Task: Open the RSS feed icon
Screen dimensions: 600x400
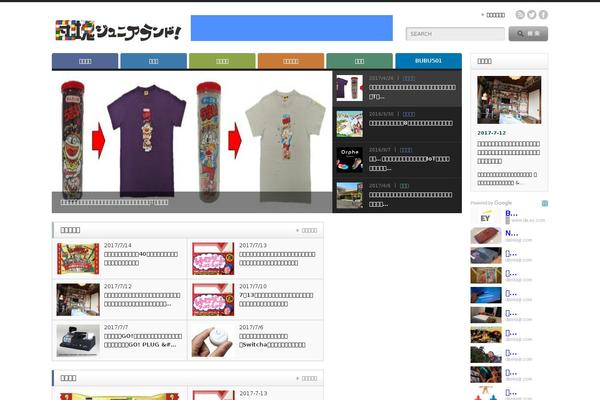Action: click(x=520, y=15)
